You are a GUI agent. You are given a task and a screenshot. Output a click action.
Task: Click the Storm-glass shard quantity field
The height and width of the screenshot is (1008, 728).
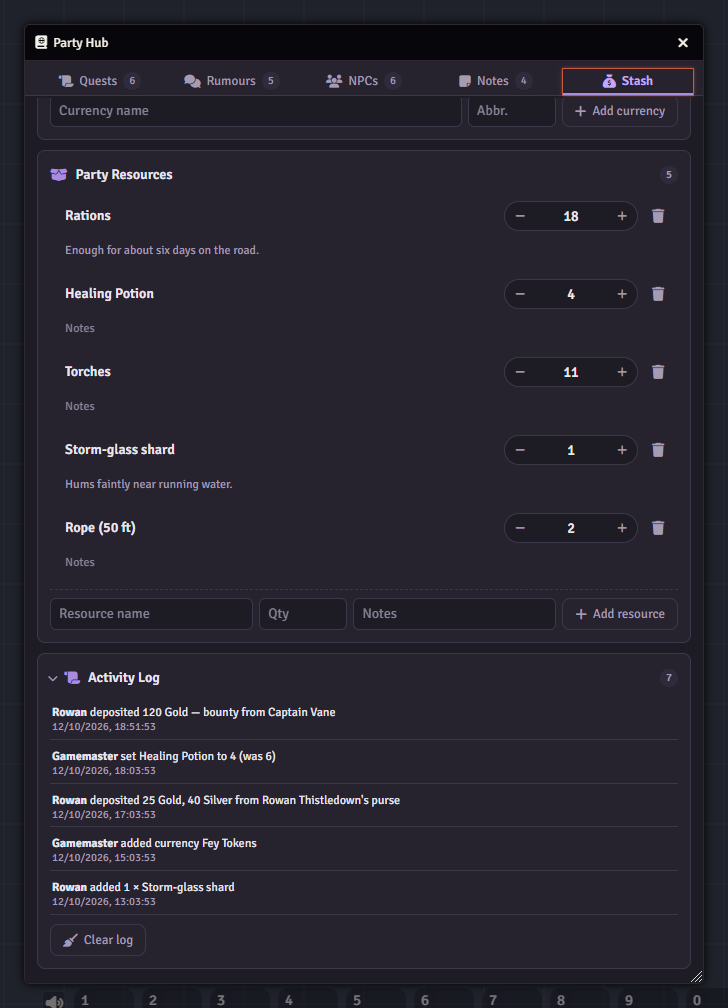pyautogui.click(x=571, y=450)
